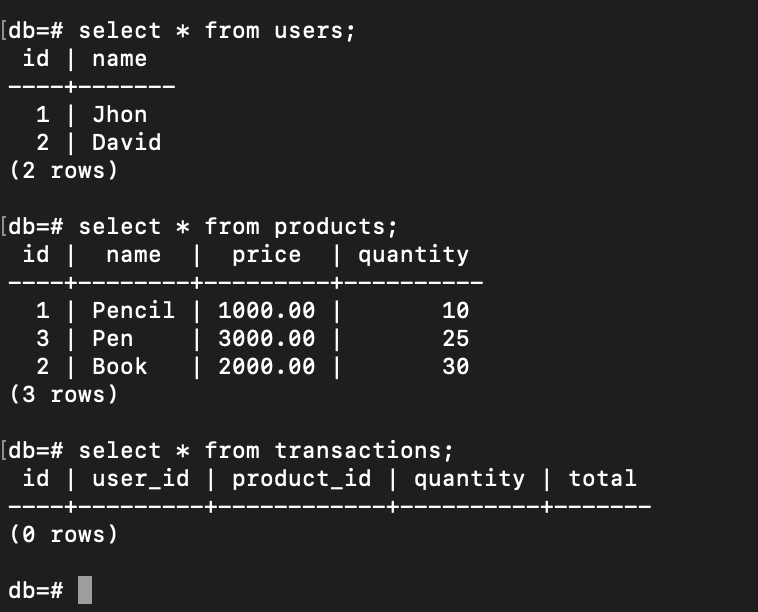758x612 pixels.
Task: Click the quantity value 25
Action: (x=455, y=338)
